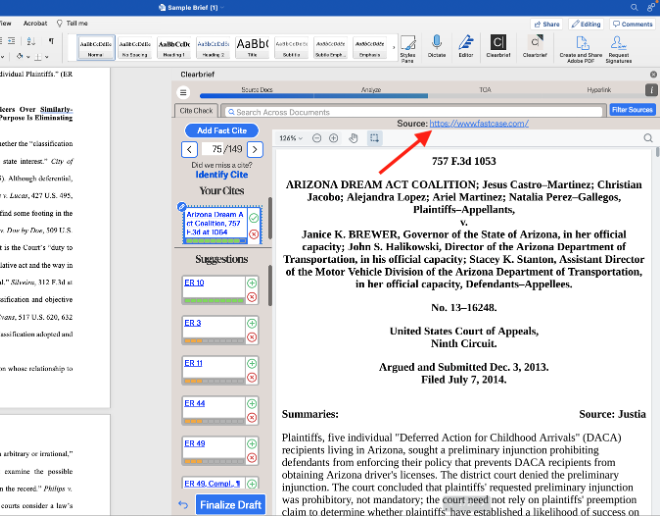The height and width of the screenshot is (516, 660).
Task: Open the fastcase.com source link
Action: [479, 123]
